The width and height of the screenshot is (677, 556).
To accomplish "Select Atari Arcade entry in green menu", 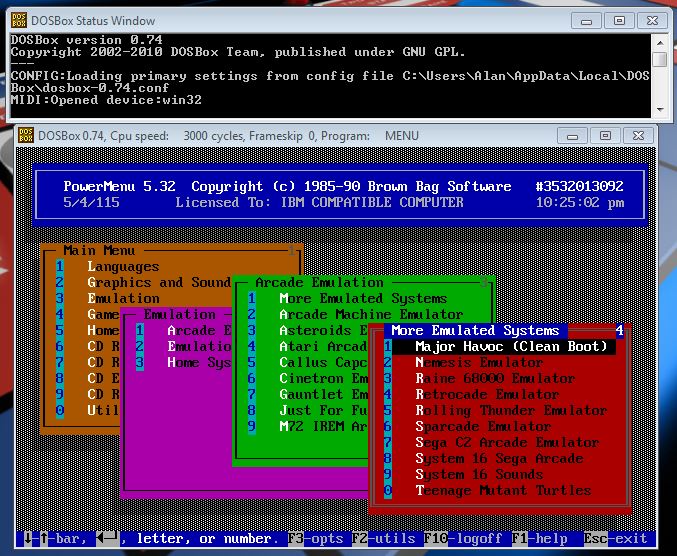I will pyautogui.click(x=323, y=346).
